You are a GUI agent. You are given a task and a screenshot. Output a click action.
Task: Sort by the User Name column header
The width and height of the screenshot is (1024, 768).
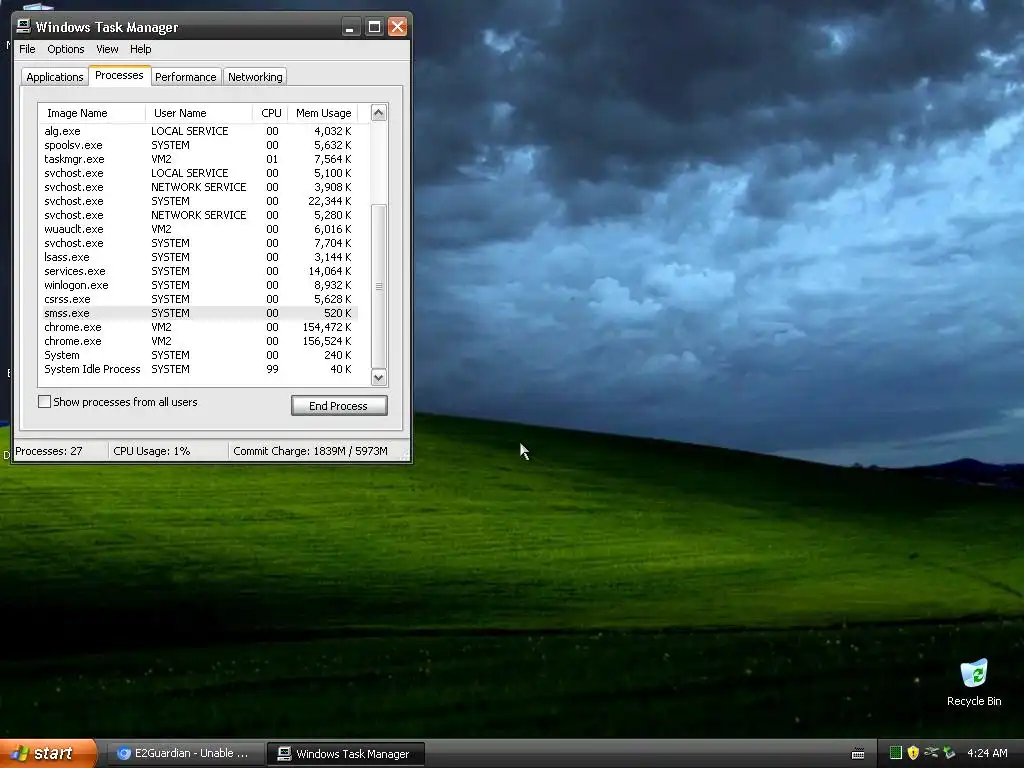point(199,113)
